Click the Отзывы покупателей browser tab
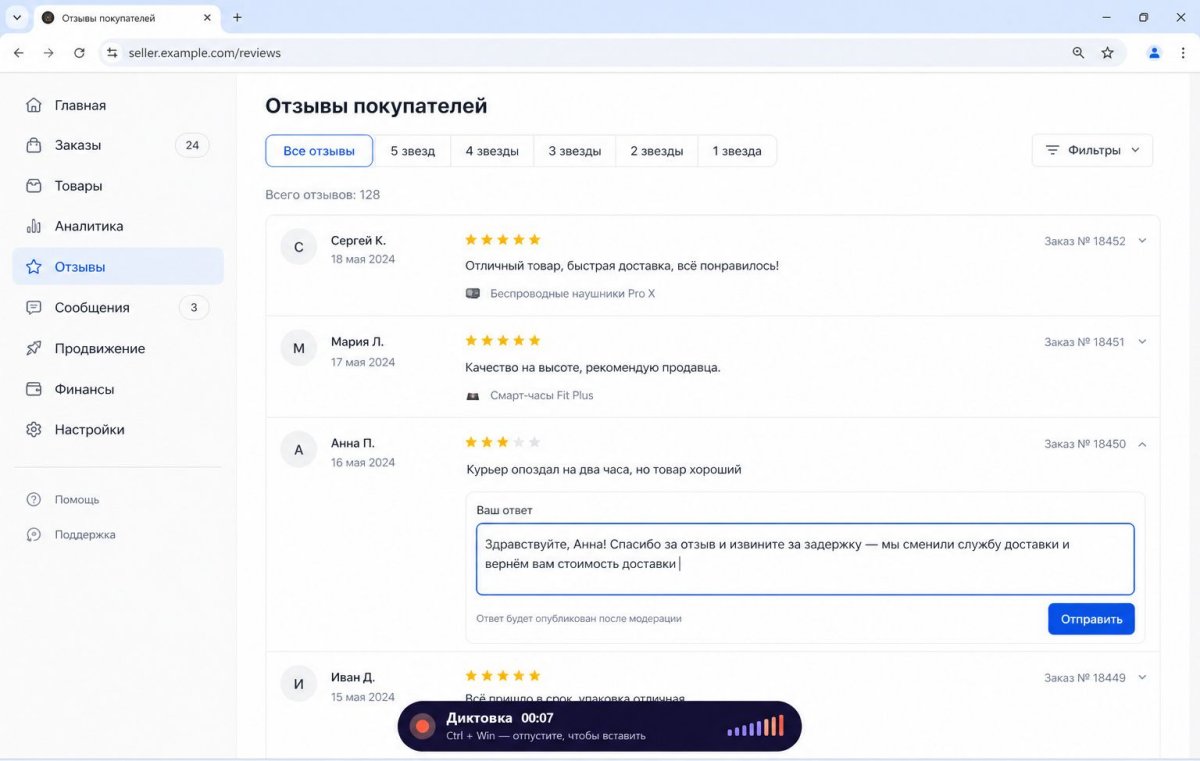Image resolution: width=1200 pixels, height=761 pixels. (x=126, y=18)
